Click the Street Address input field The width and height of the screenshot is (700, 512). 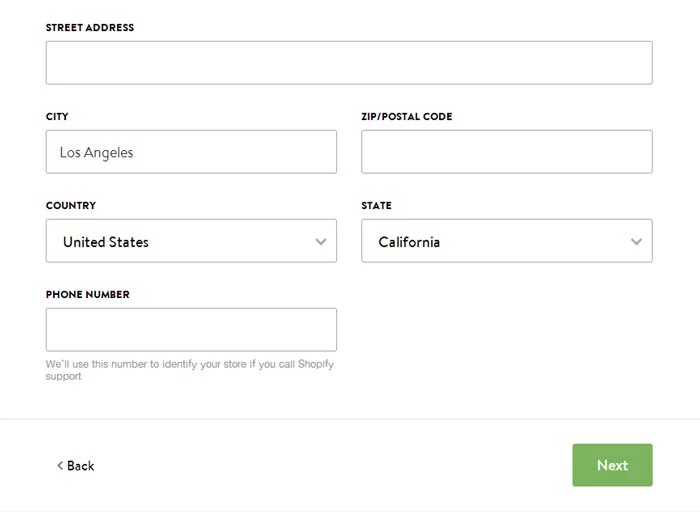click(x=348, y=63)
